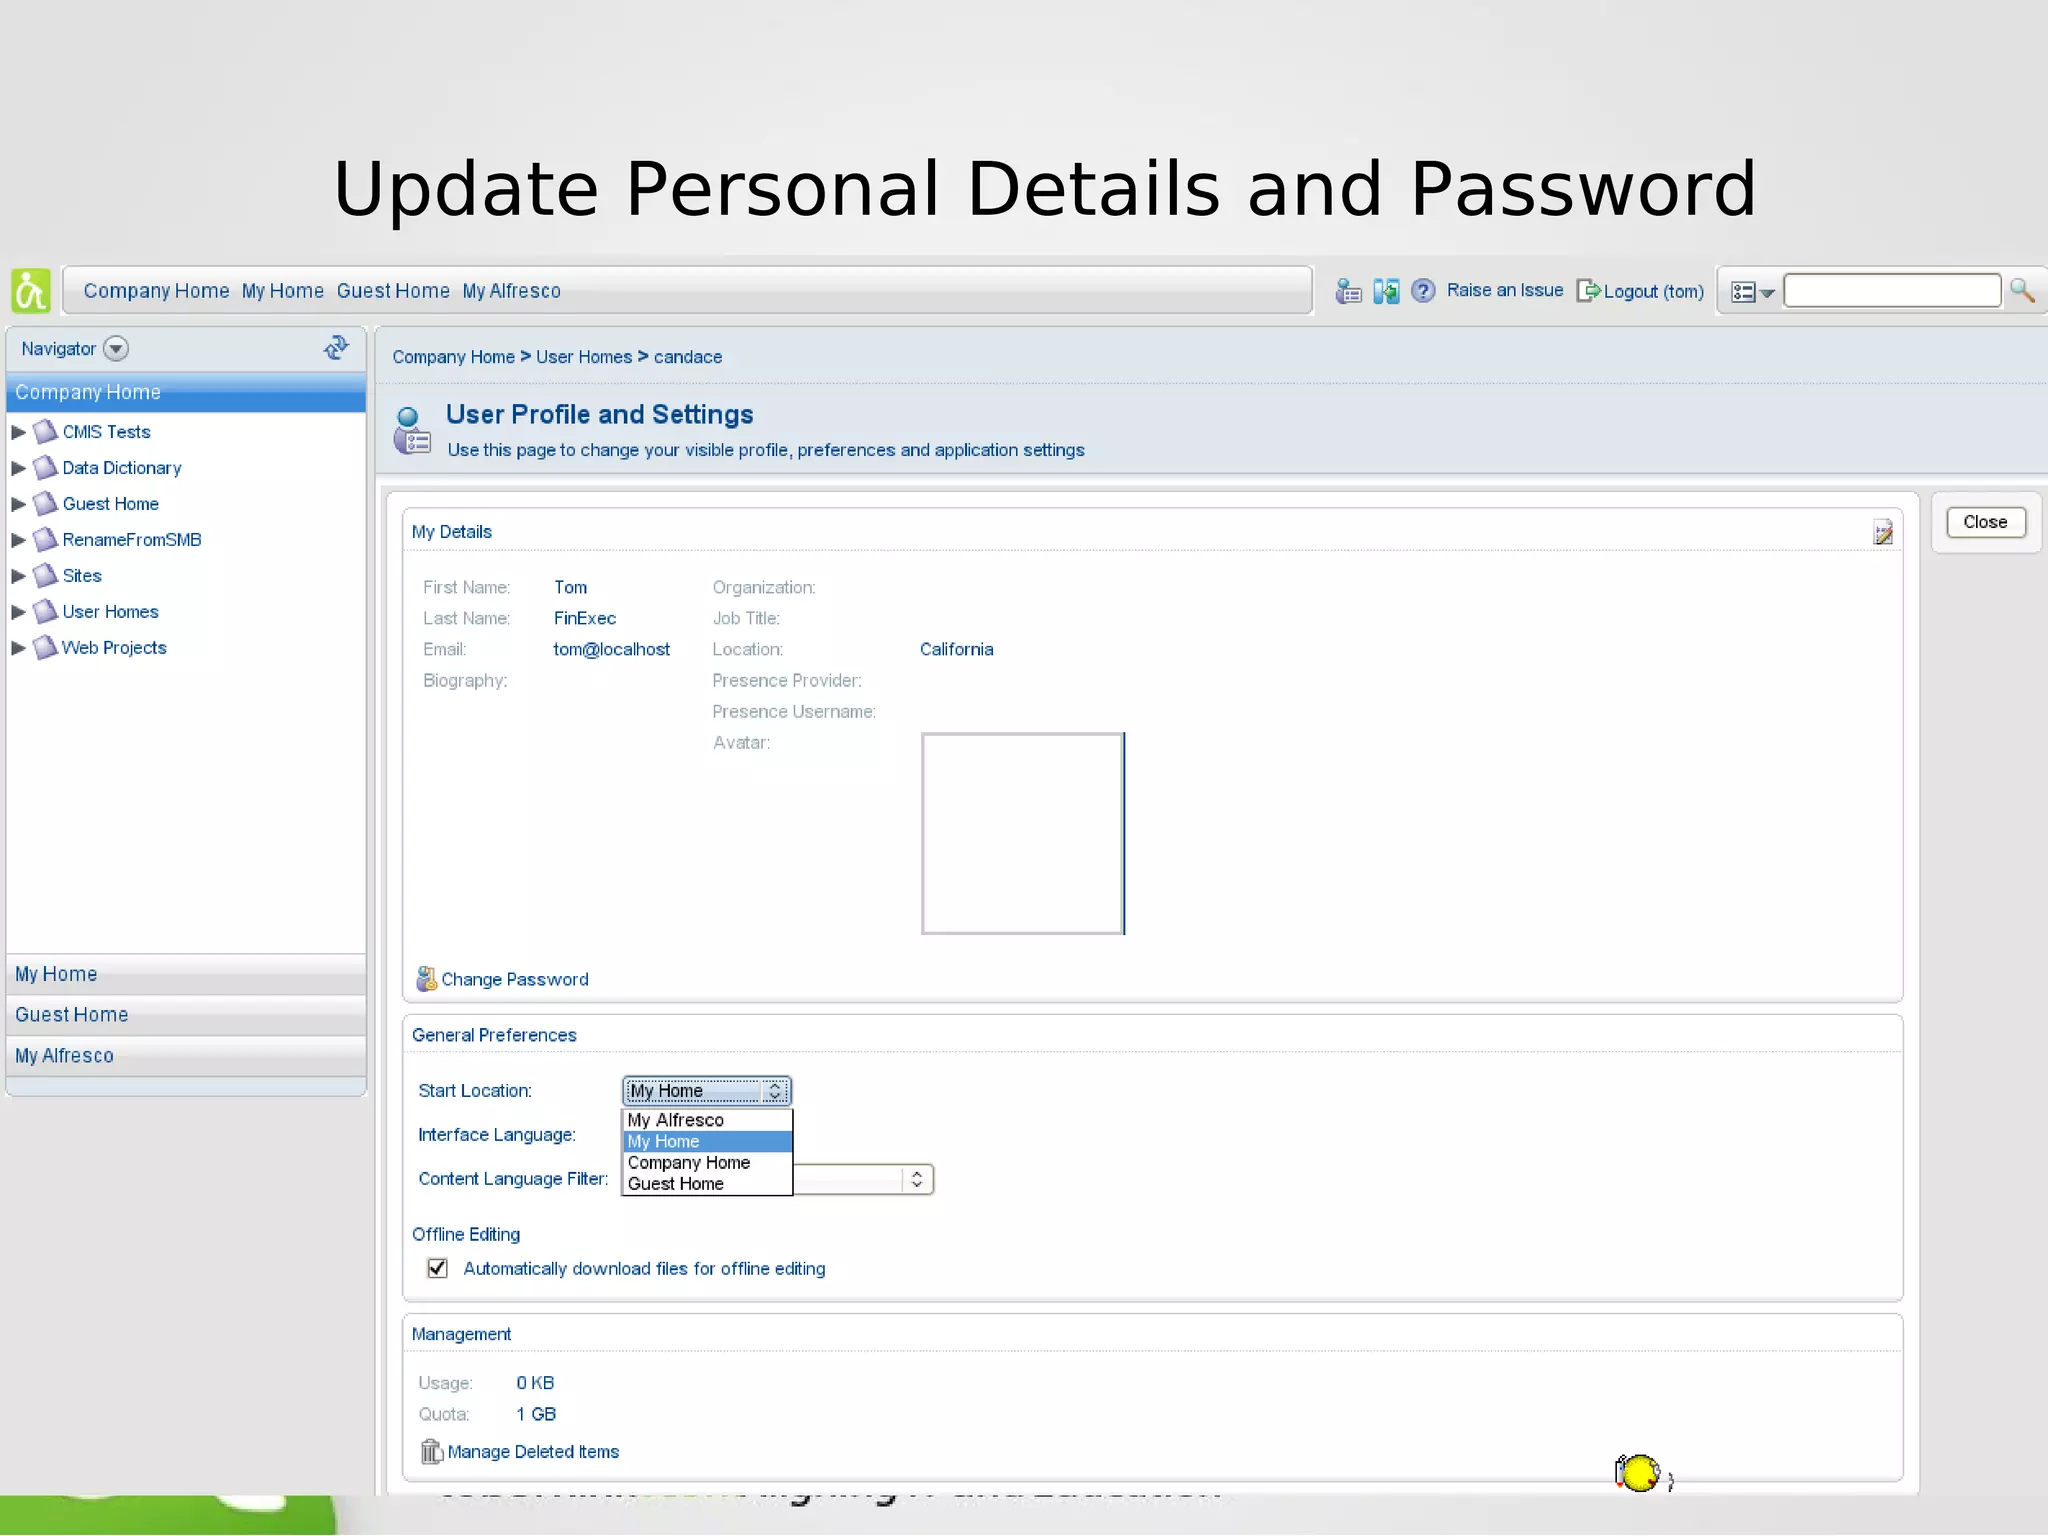Open Guest Home in top navigation
This screenshot has width=2048, height=1536.
(x=393, y=291)
